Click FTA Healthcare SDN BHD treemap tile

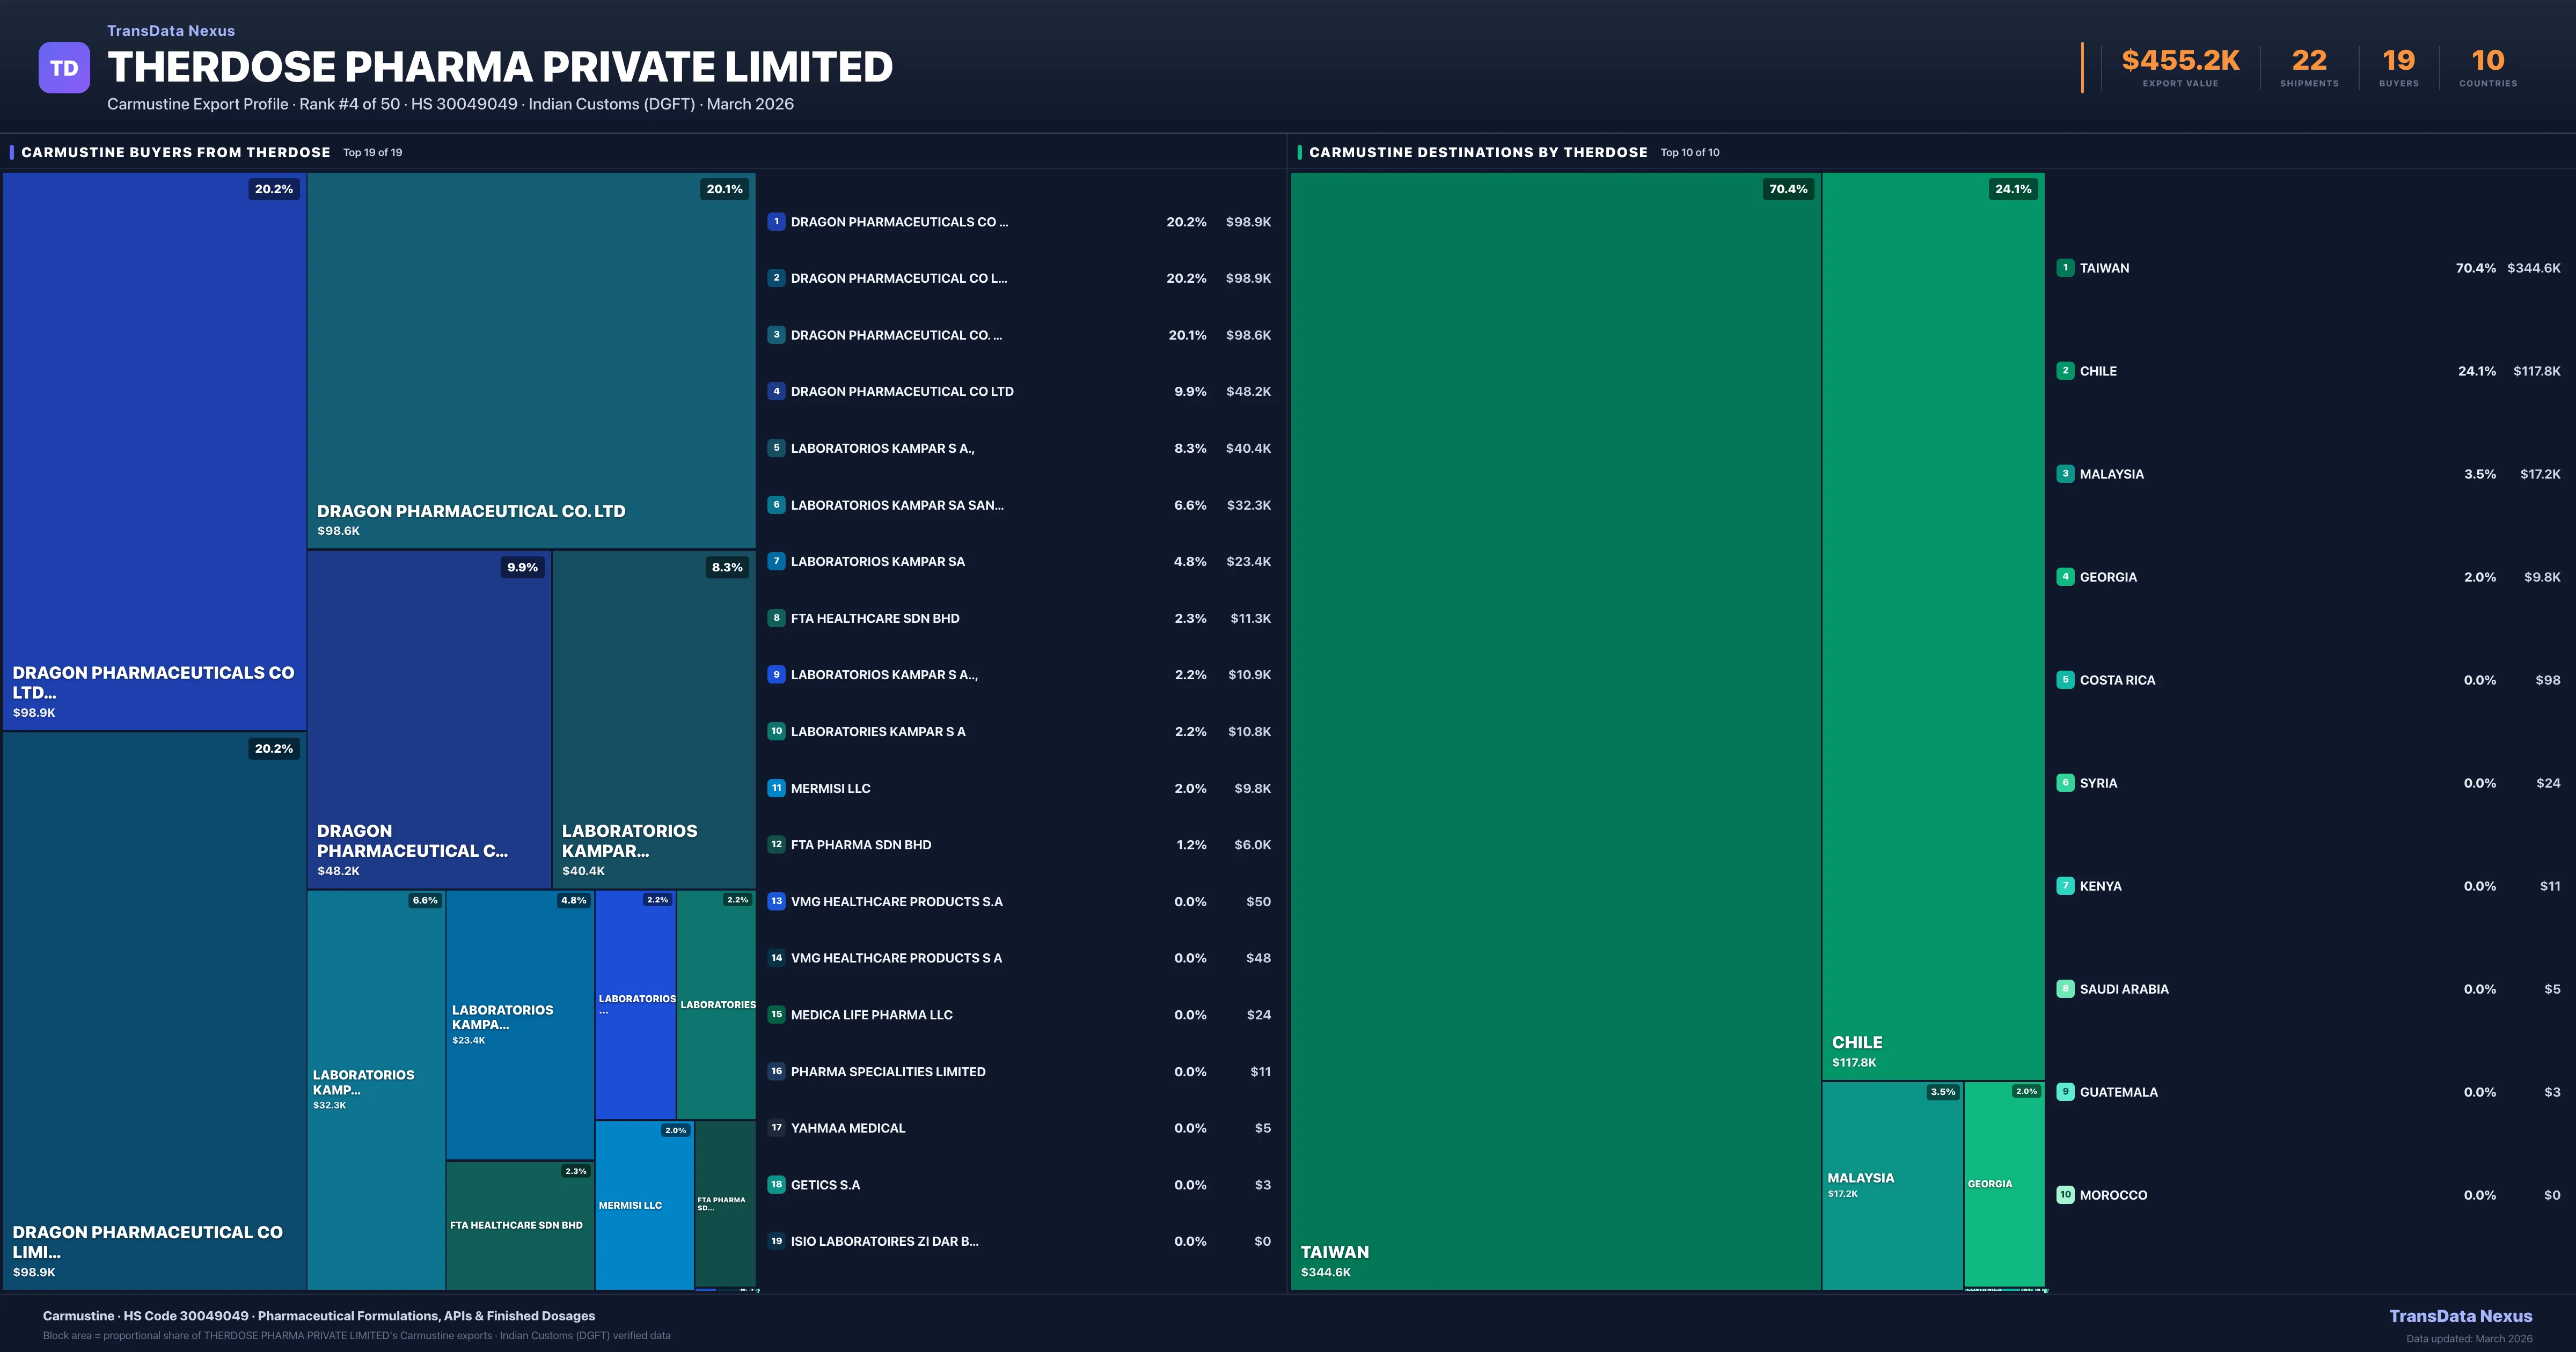[519, 1225]
